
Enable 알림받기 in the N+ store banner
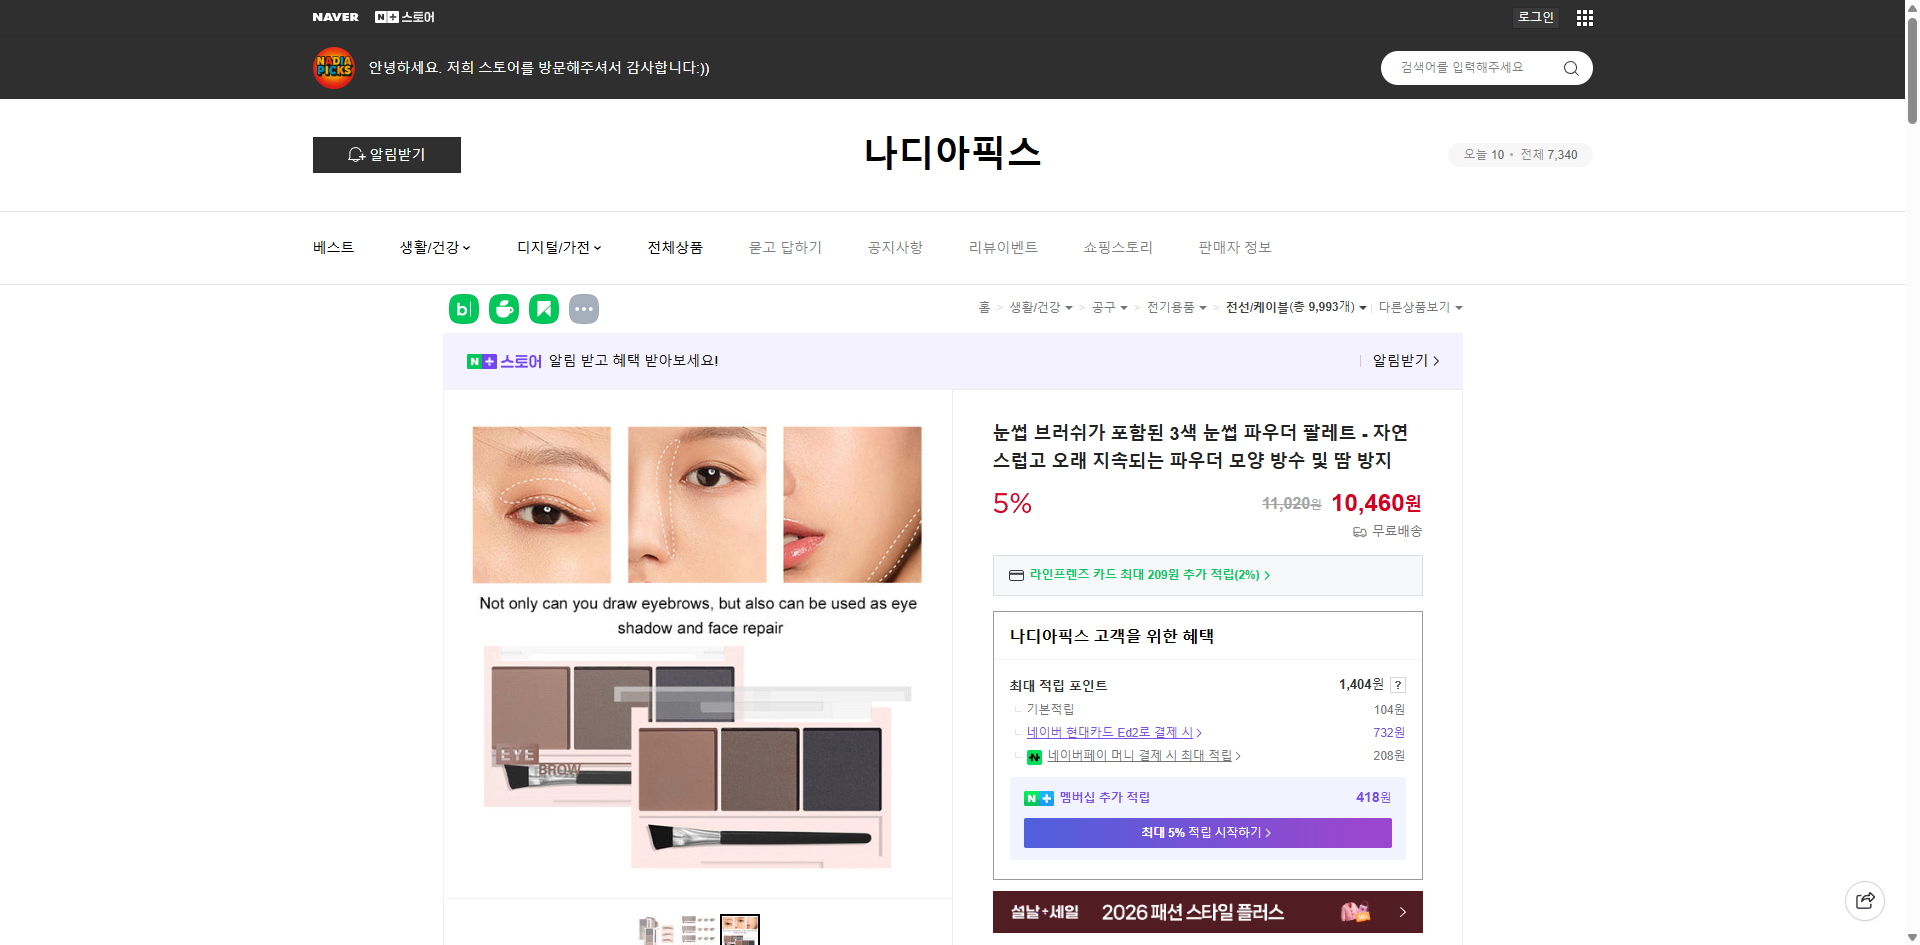pyautogui.click(x=1400, y=361)
